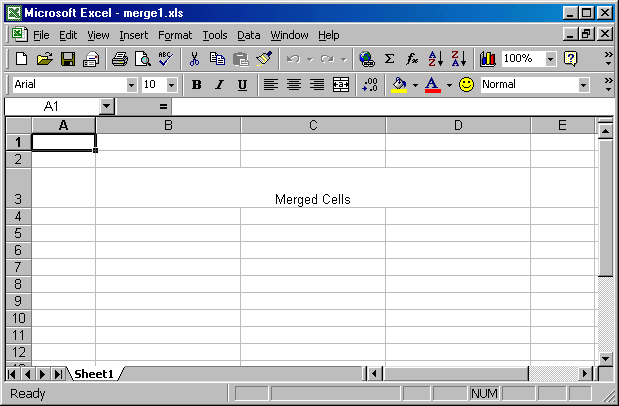Switch to the Sheet1 tab
Image resolution: width=619 pixels, height=406 pixels.
[93, 373]
